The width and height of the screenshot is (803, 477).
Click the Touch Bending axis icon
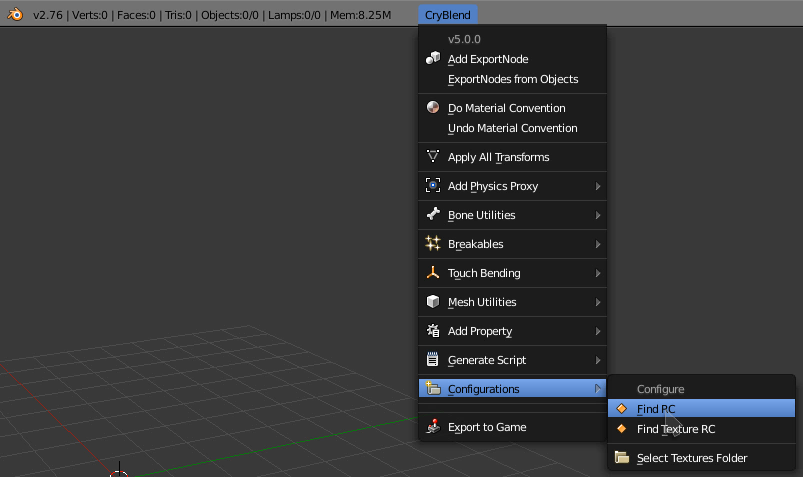(433, 273)
